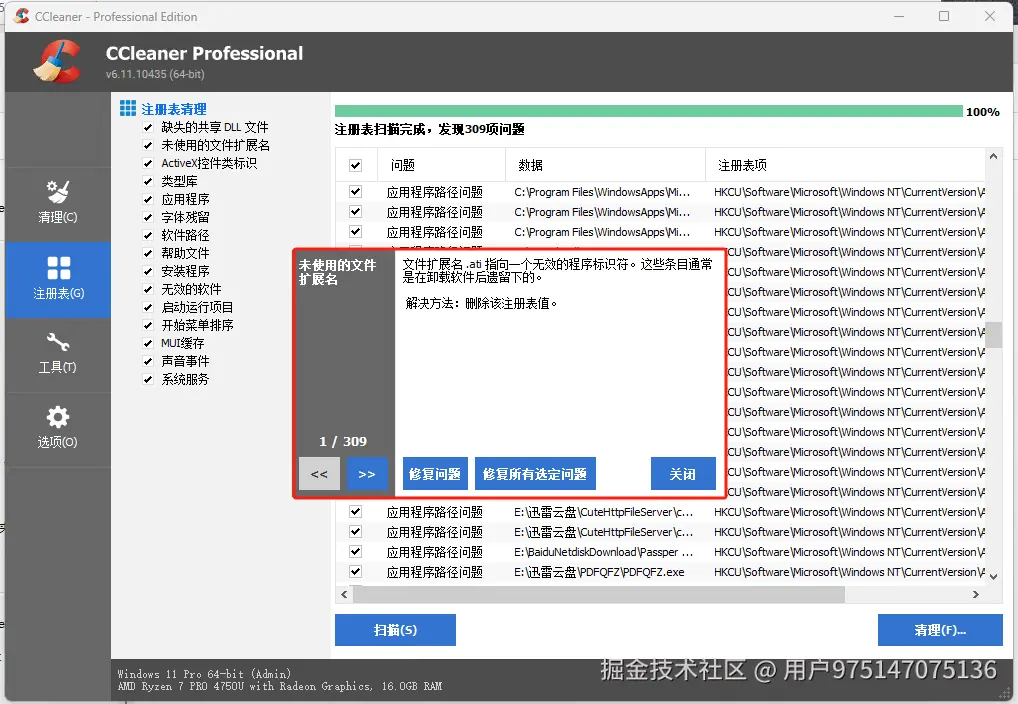Toggle the 系统服务 checkbox

coord(148,379)
